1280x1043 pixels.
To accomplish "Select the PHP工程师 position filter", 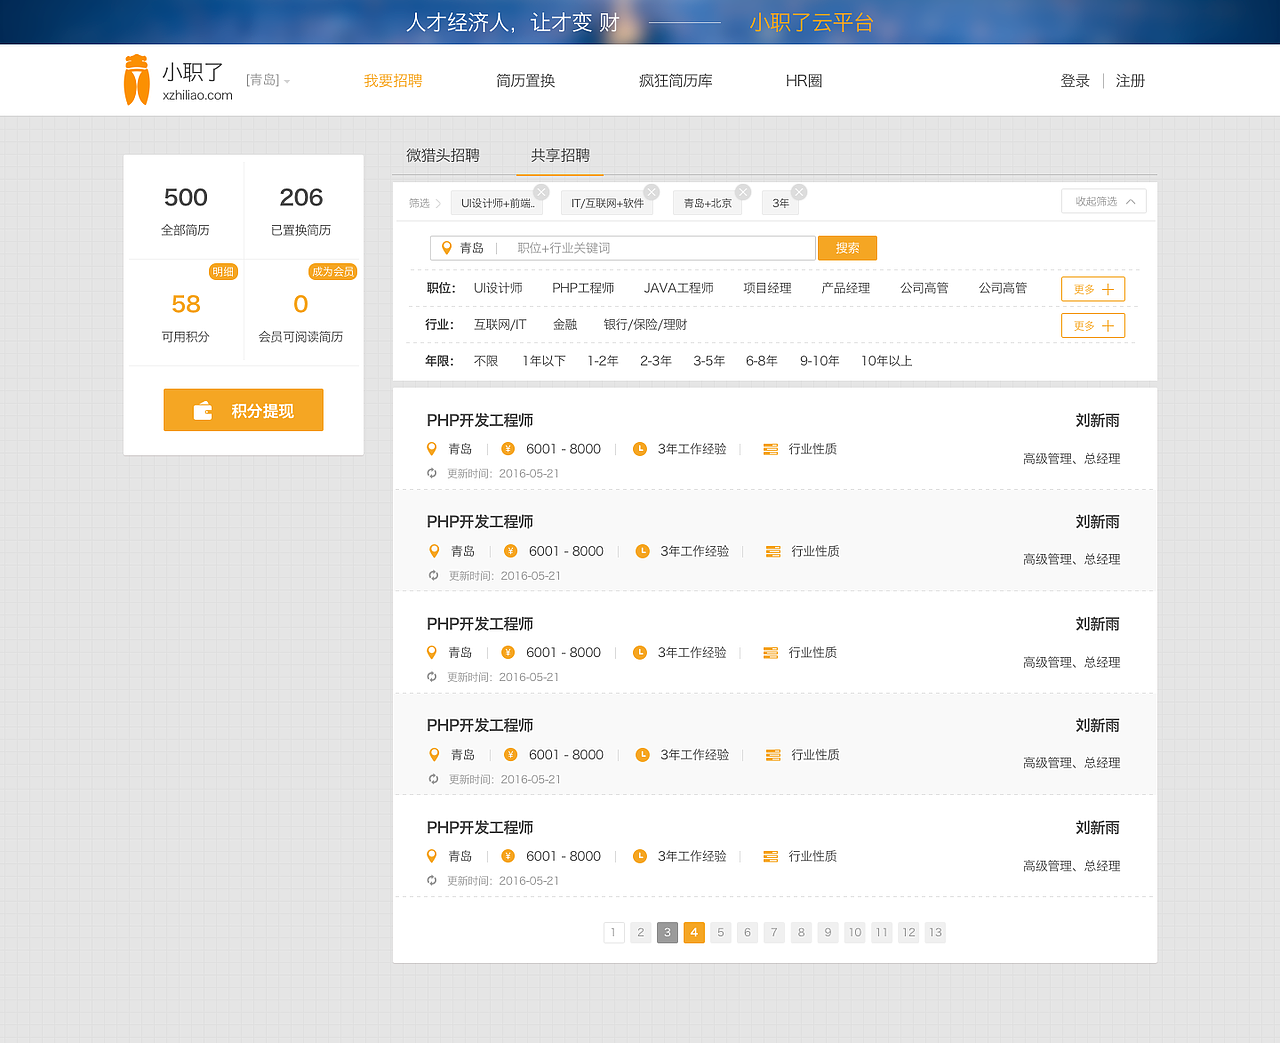I will (583, 288).
